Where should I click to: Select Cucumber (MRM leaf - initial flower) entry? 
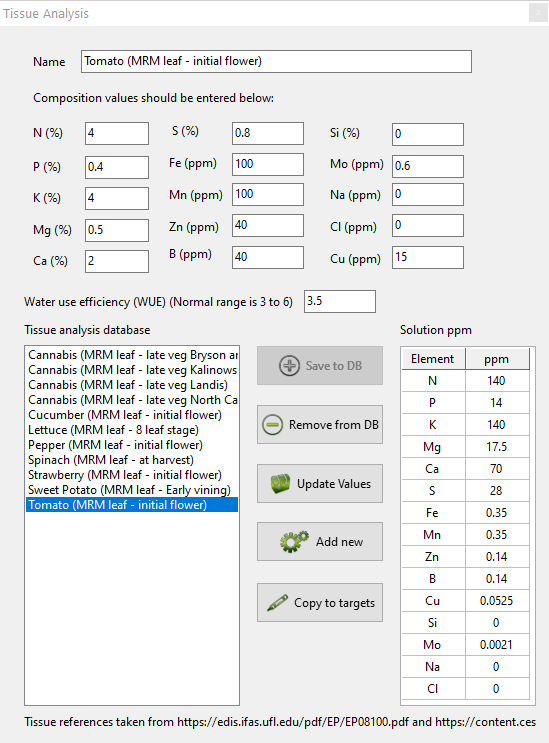[x=125, y=415]
